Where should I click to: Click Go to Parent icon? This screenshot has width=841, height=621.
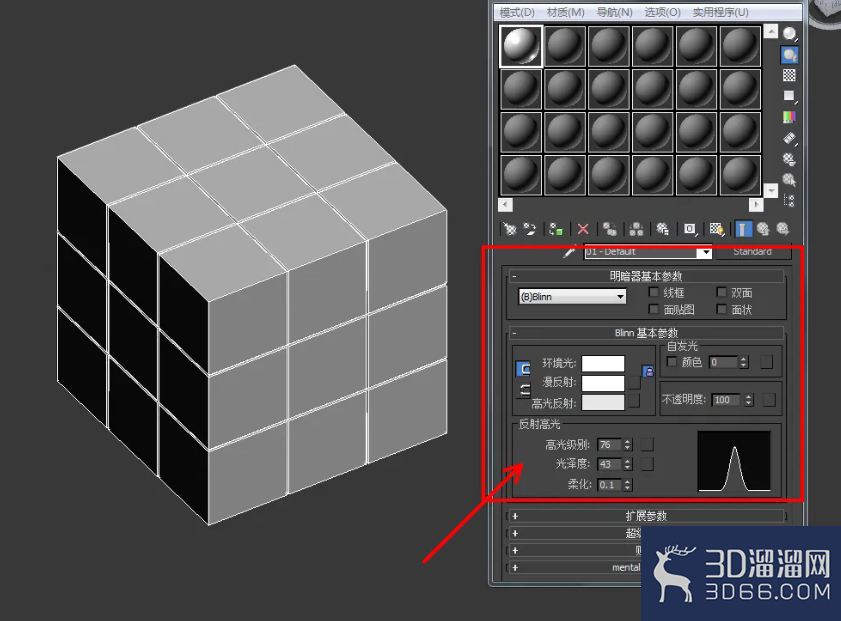click(763, 230)
